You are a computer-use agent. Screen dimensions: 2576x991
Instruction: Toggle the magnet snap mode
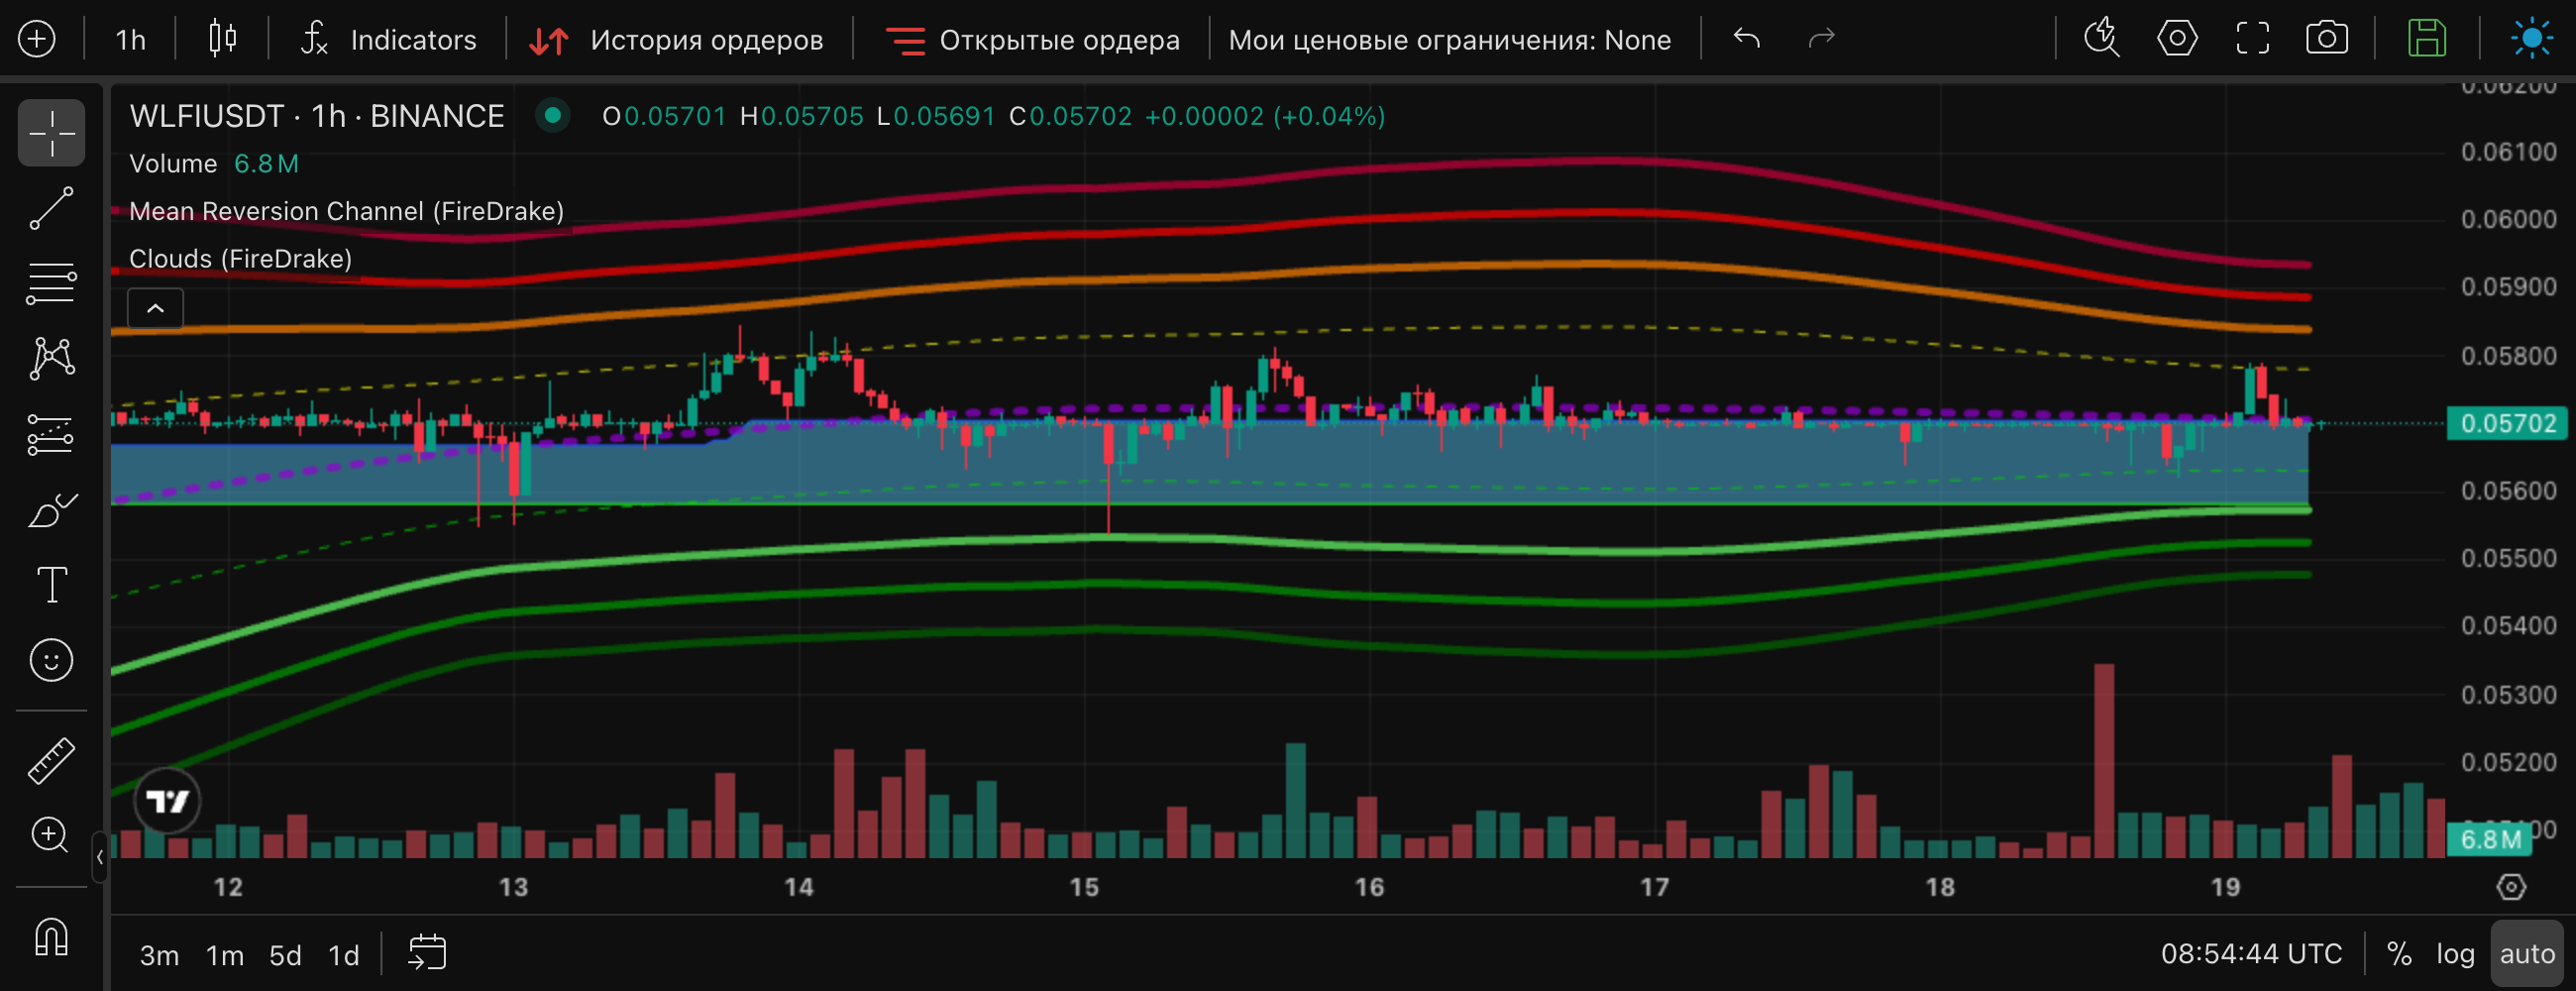[x=51, y=937]
